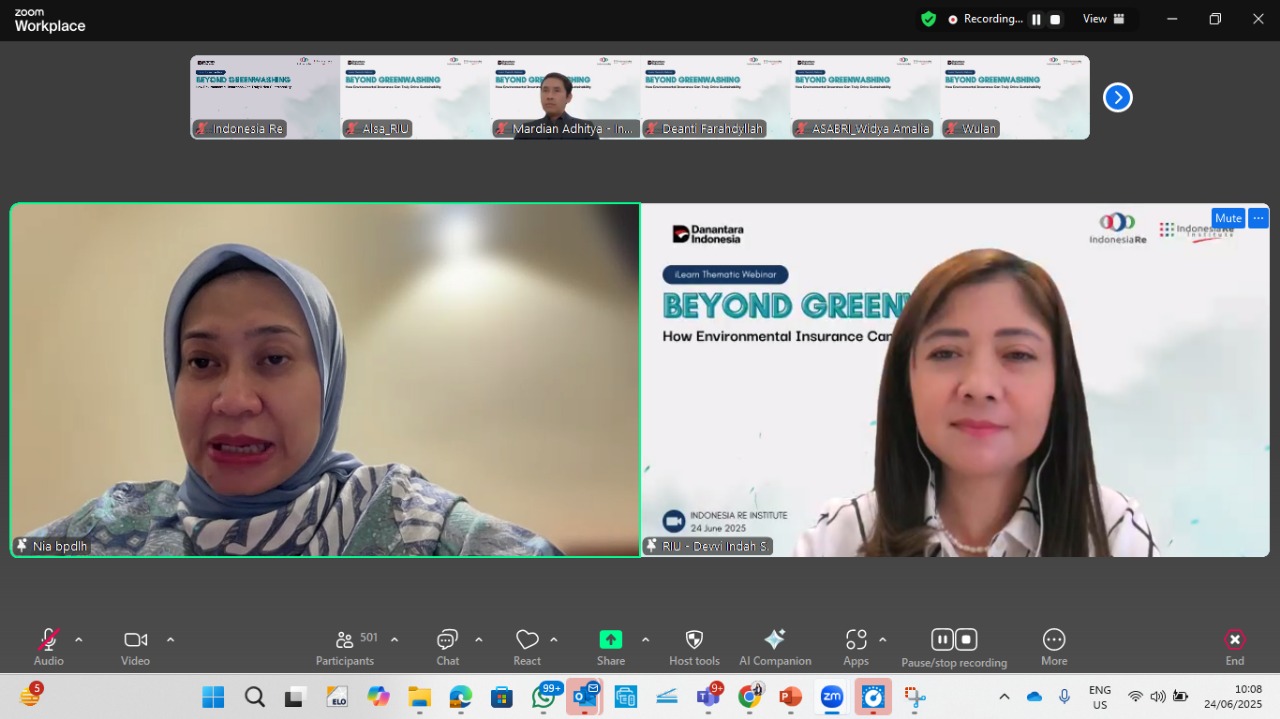Expand video options arrow

coord(170,639)
